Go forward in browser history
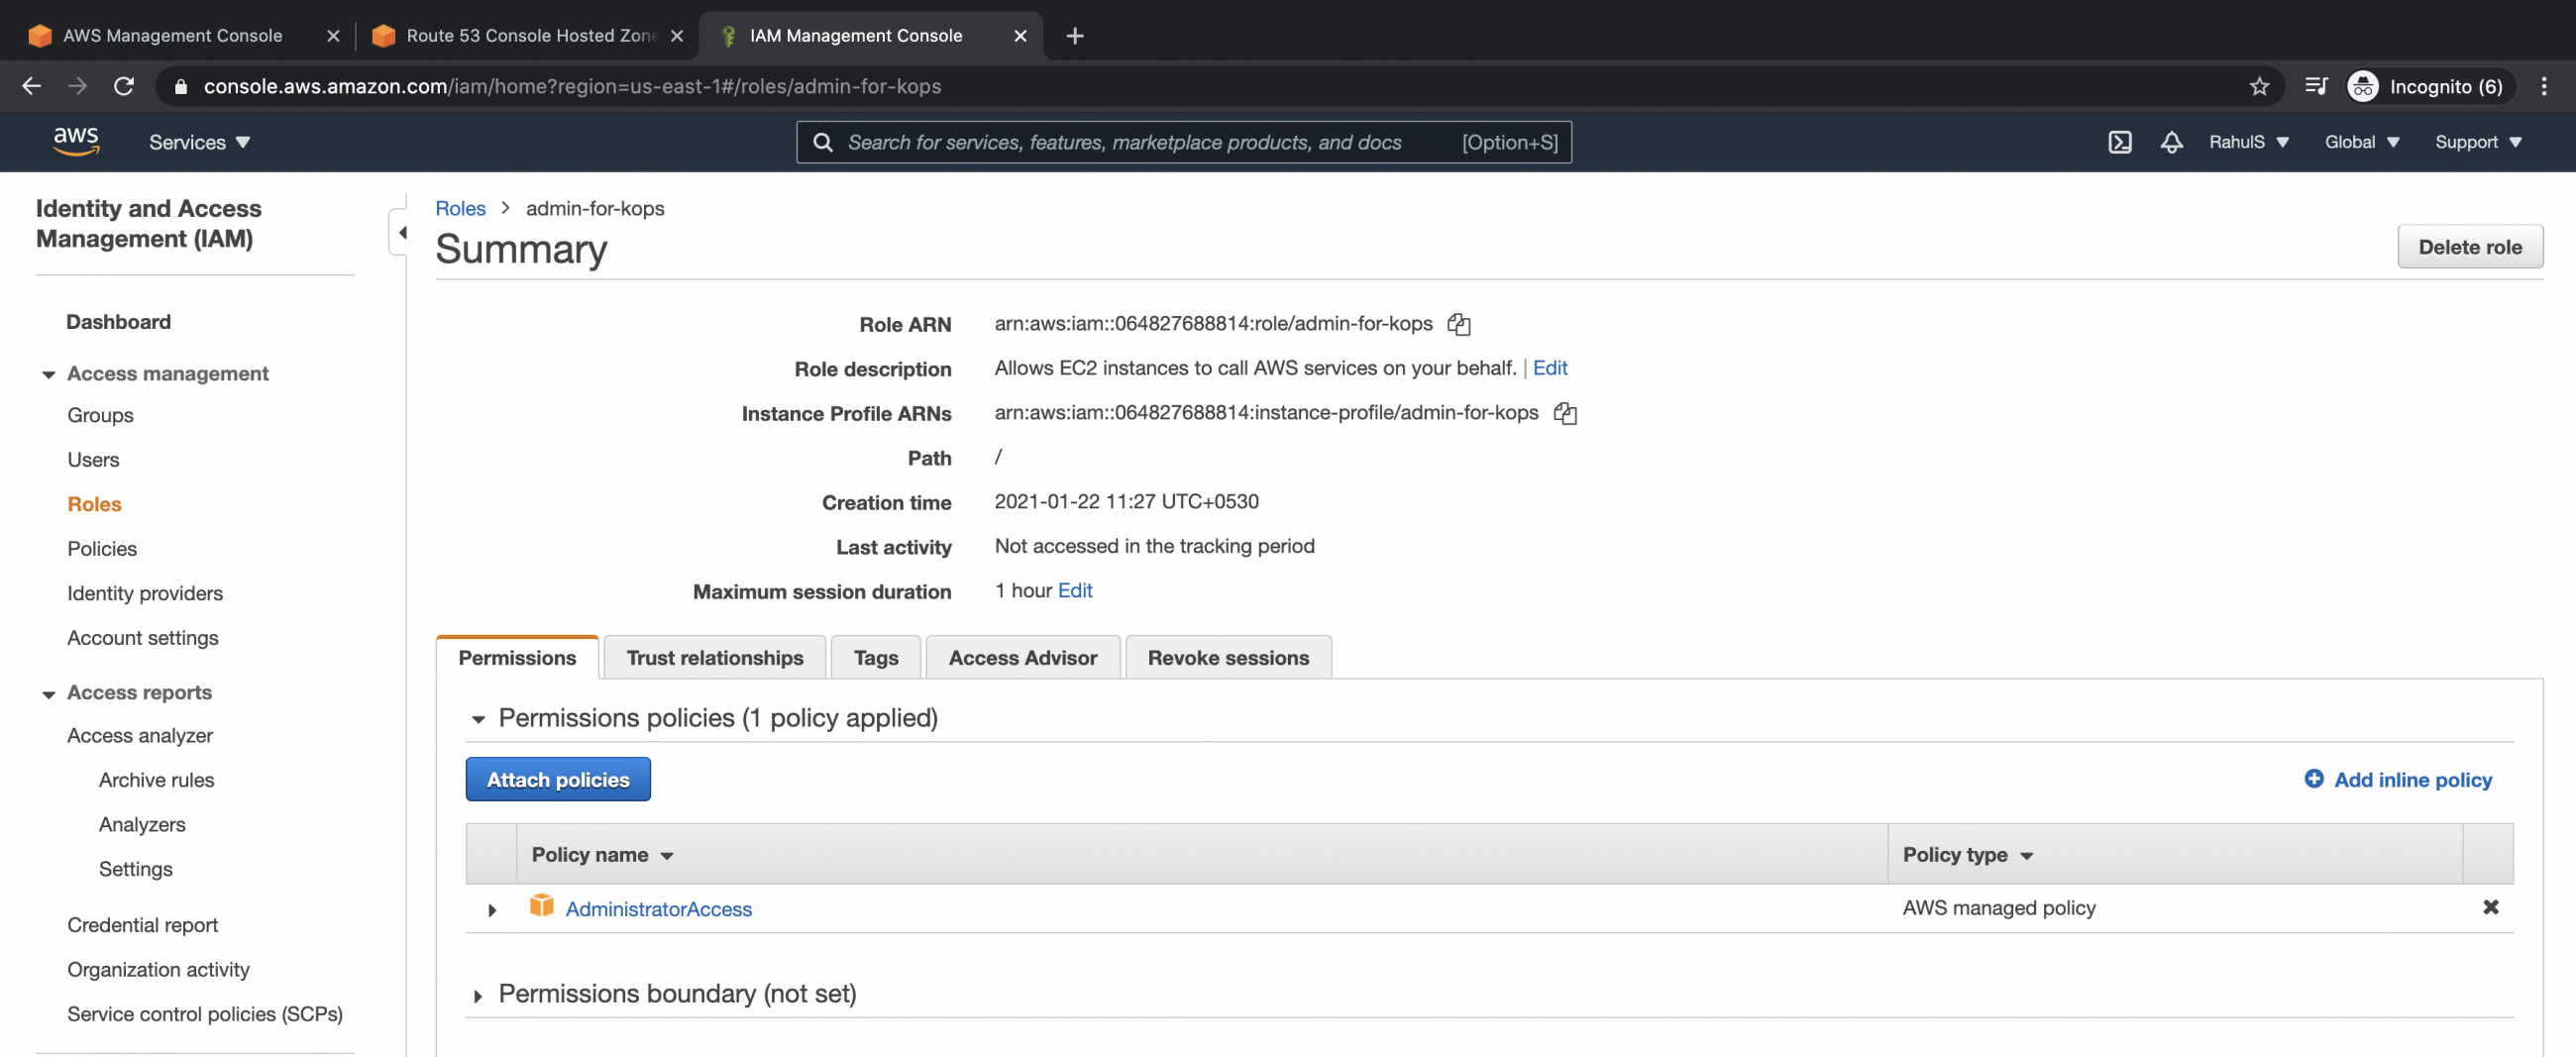Screen dimensions: 2576x1057 [x=77, y=86]
